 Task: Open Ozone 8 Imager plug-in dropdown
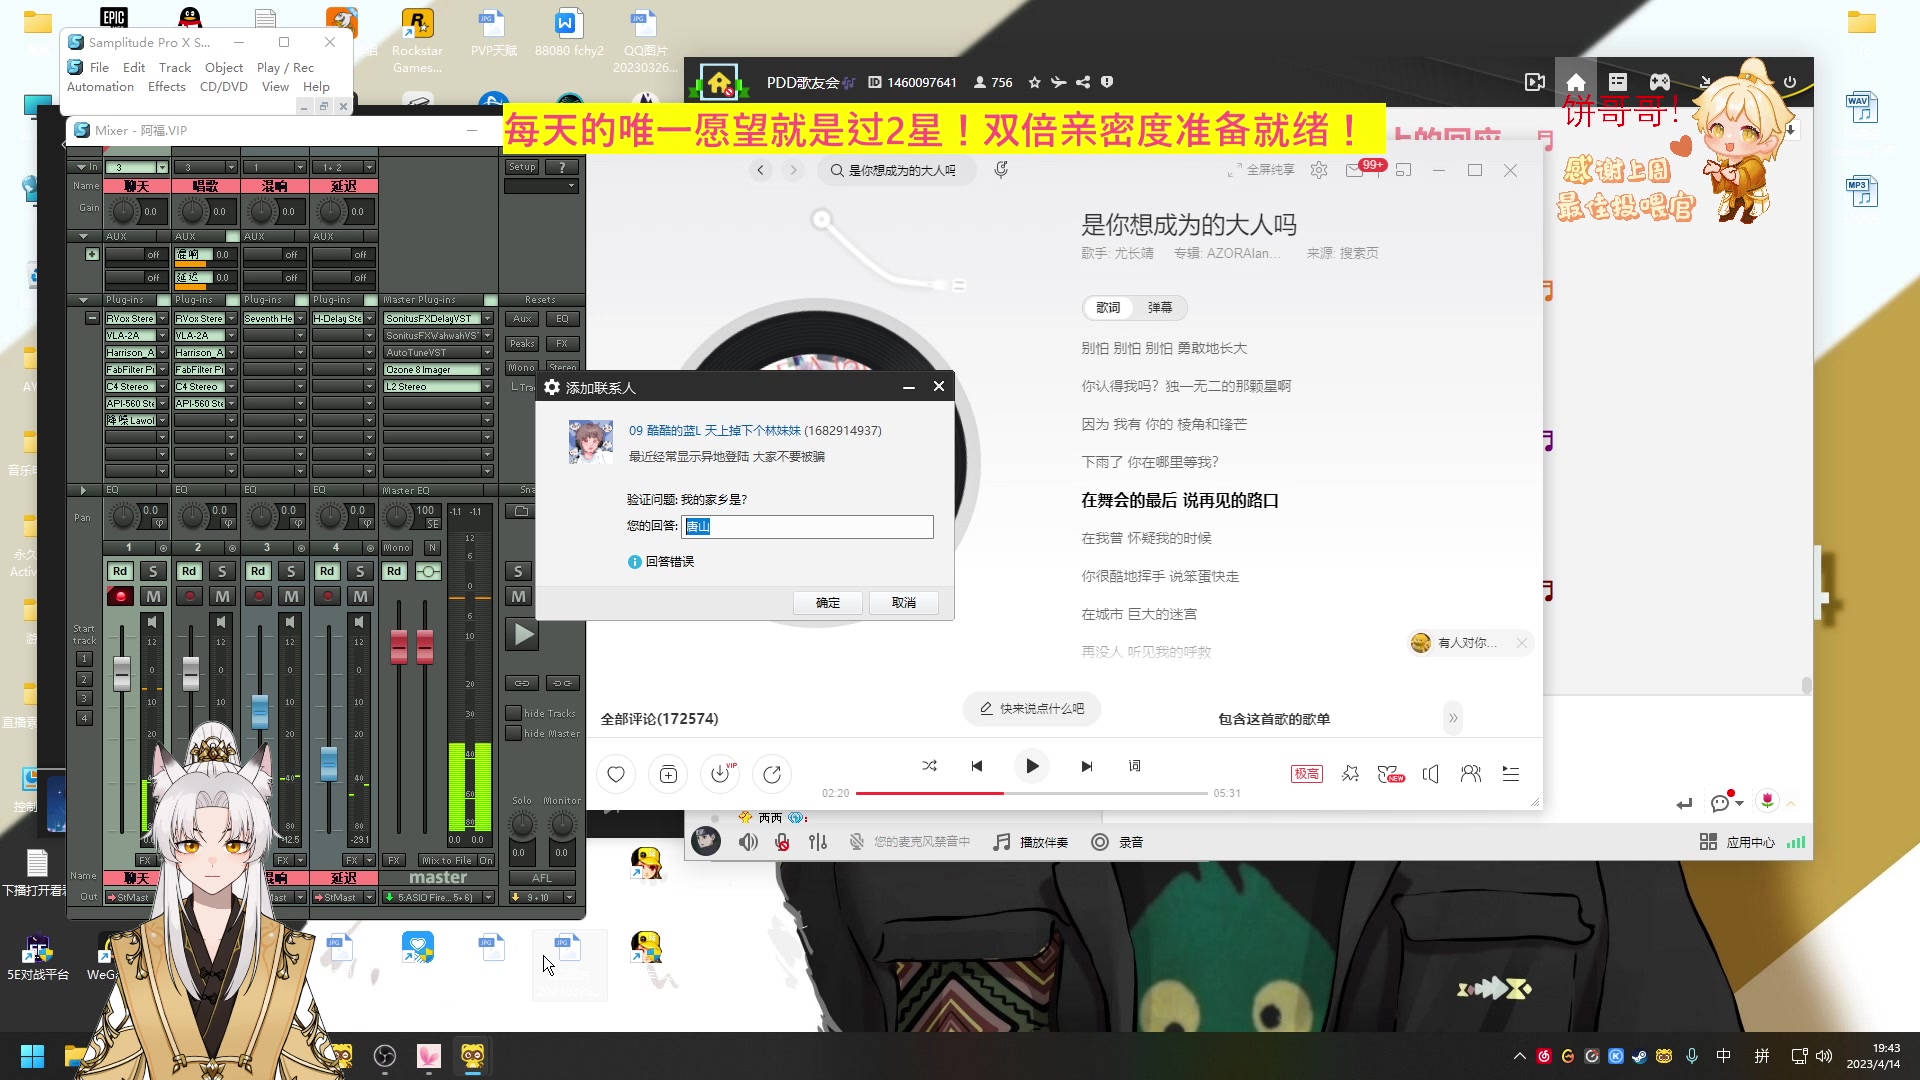(488, 370)
